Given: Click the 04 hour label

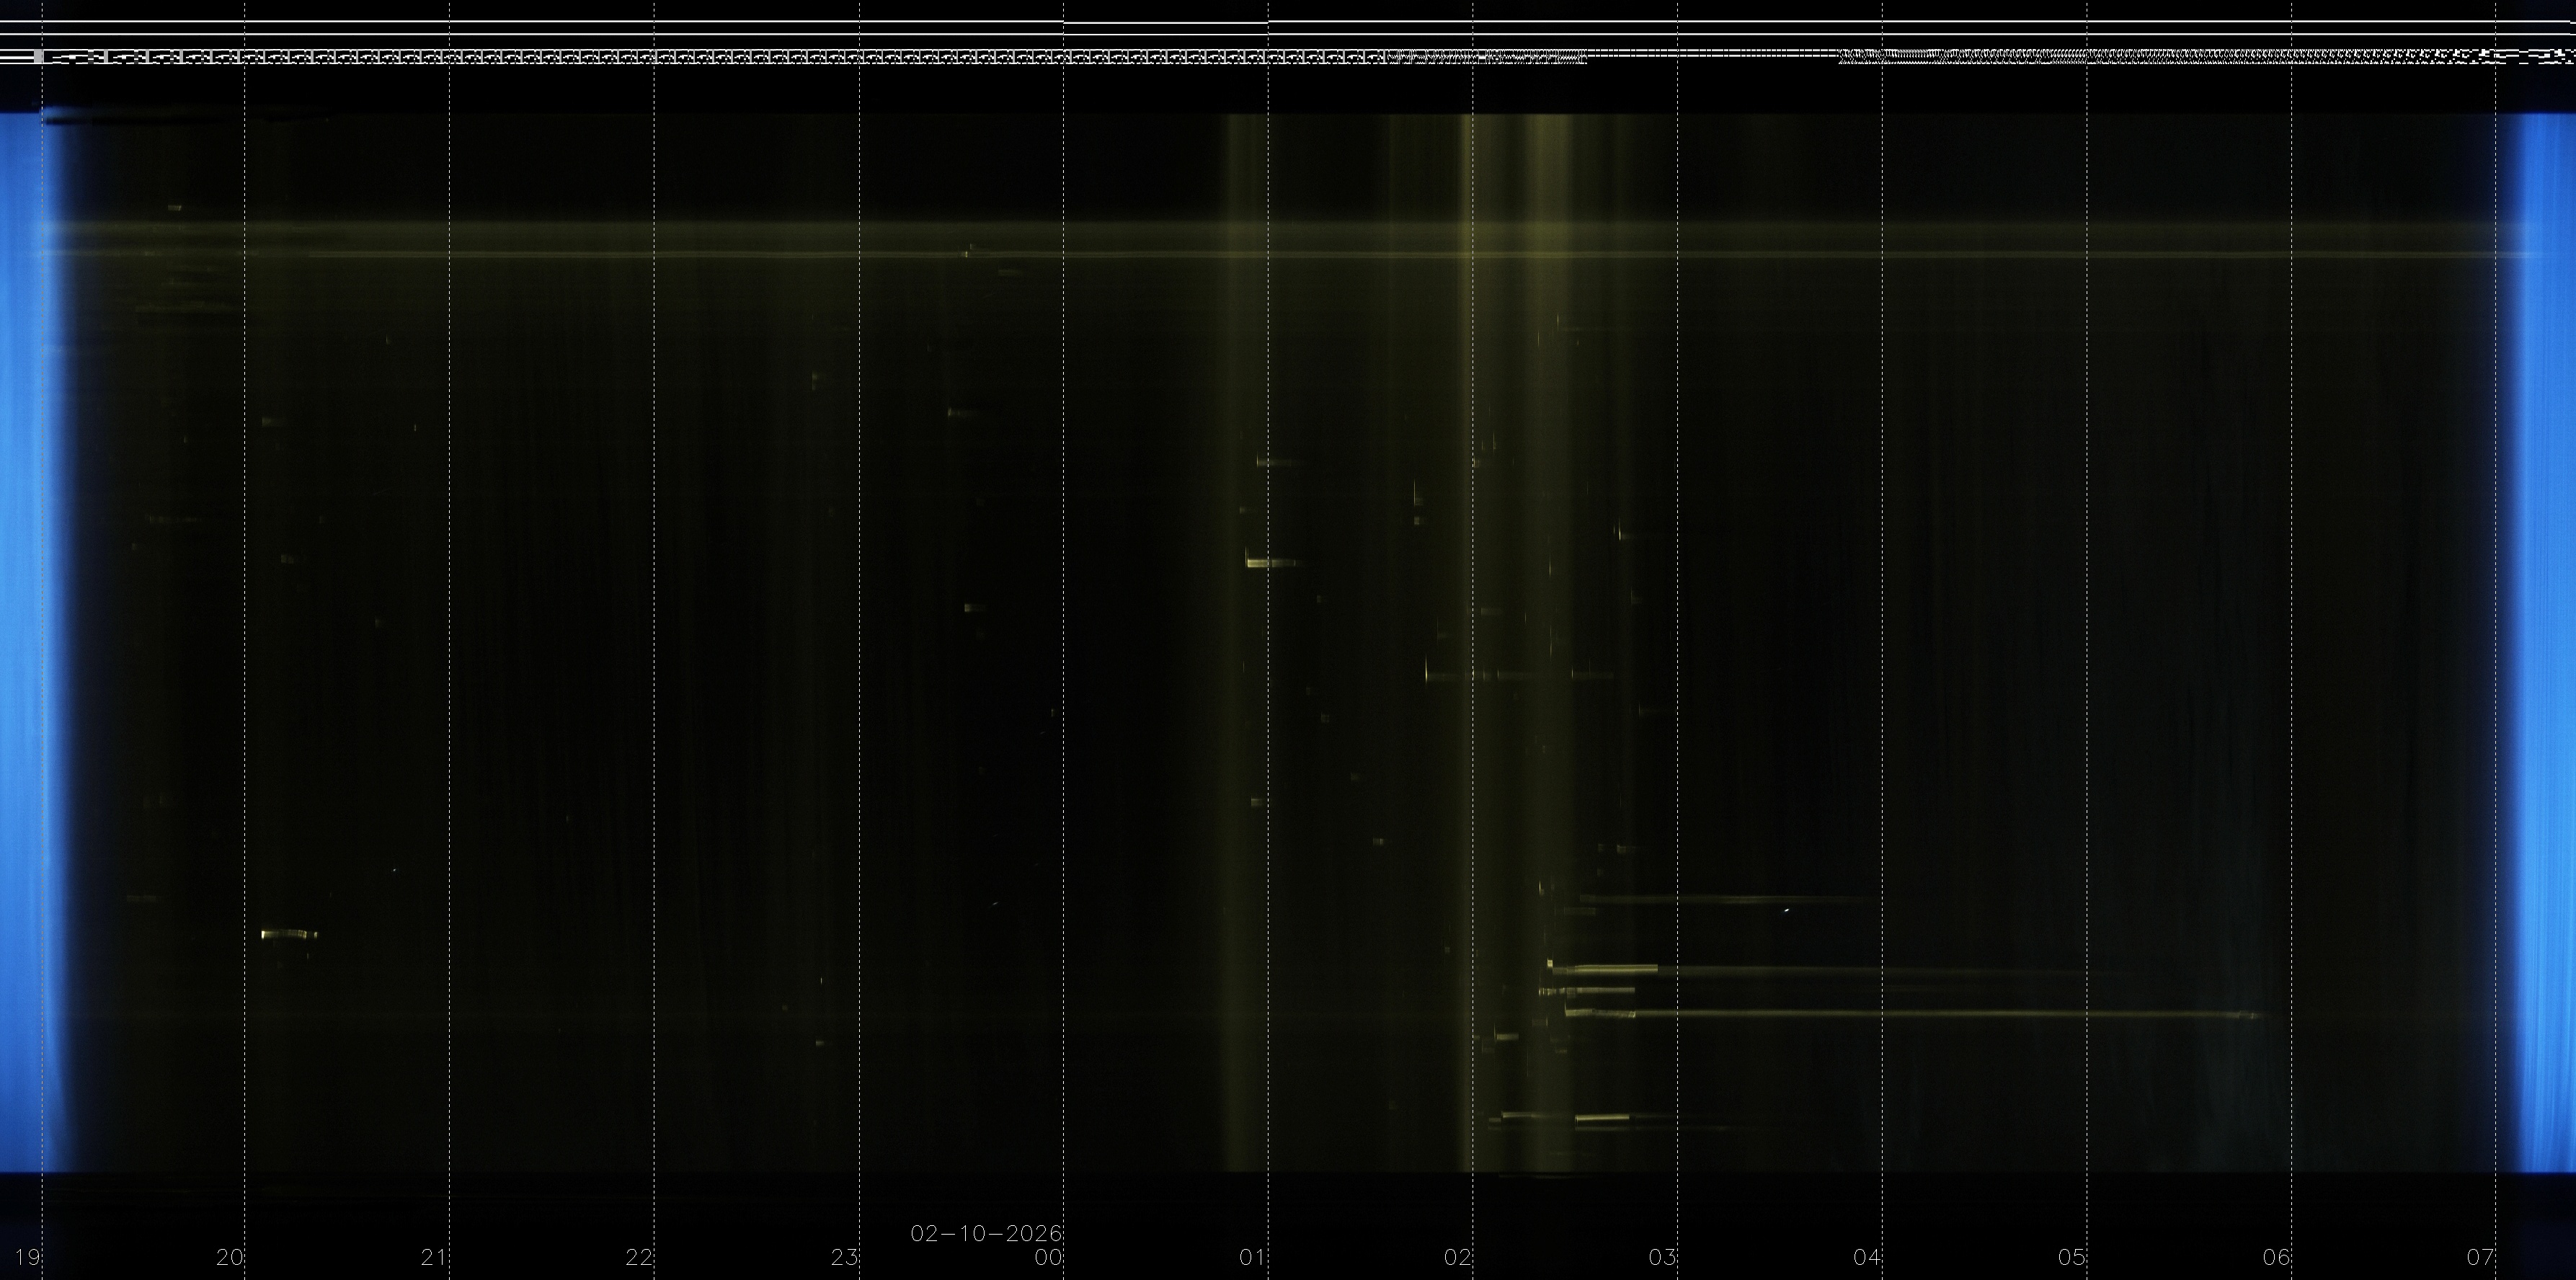Looking at the screenshot, I should click(1867, 1257).
